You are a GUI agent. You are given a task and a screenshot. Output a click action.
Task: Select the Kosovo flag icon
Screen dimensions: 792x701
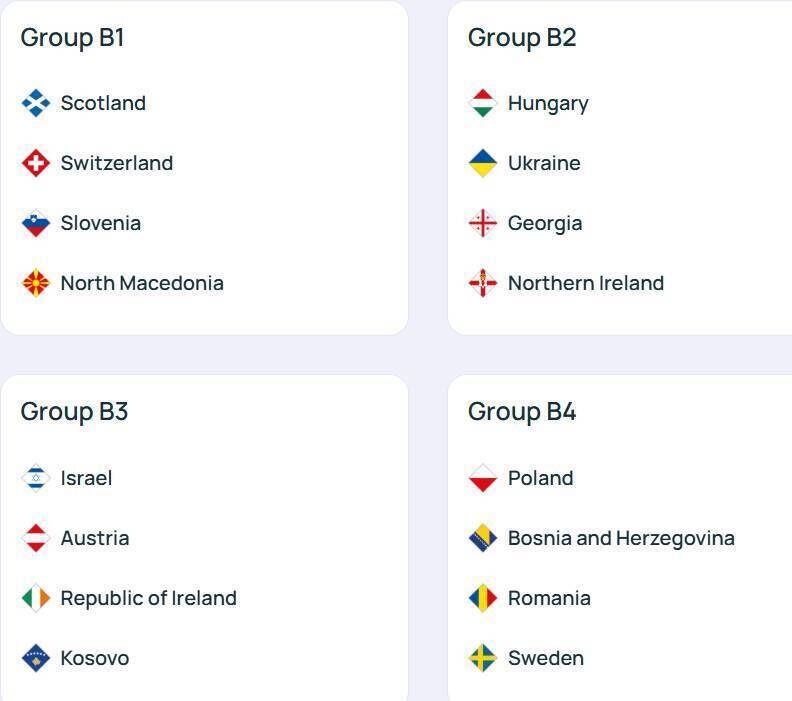[x=36, y=658]
